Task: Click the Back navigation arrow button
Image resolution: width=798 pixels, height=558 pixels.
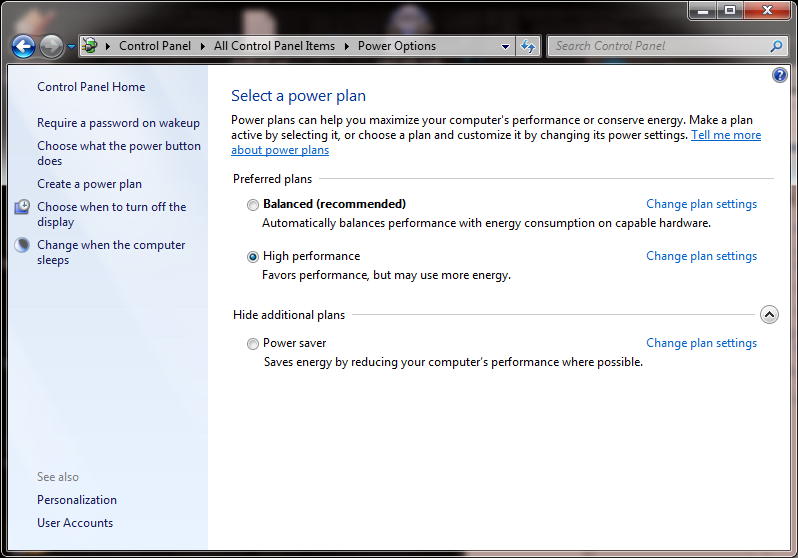Action: click(x=24, y=46)
